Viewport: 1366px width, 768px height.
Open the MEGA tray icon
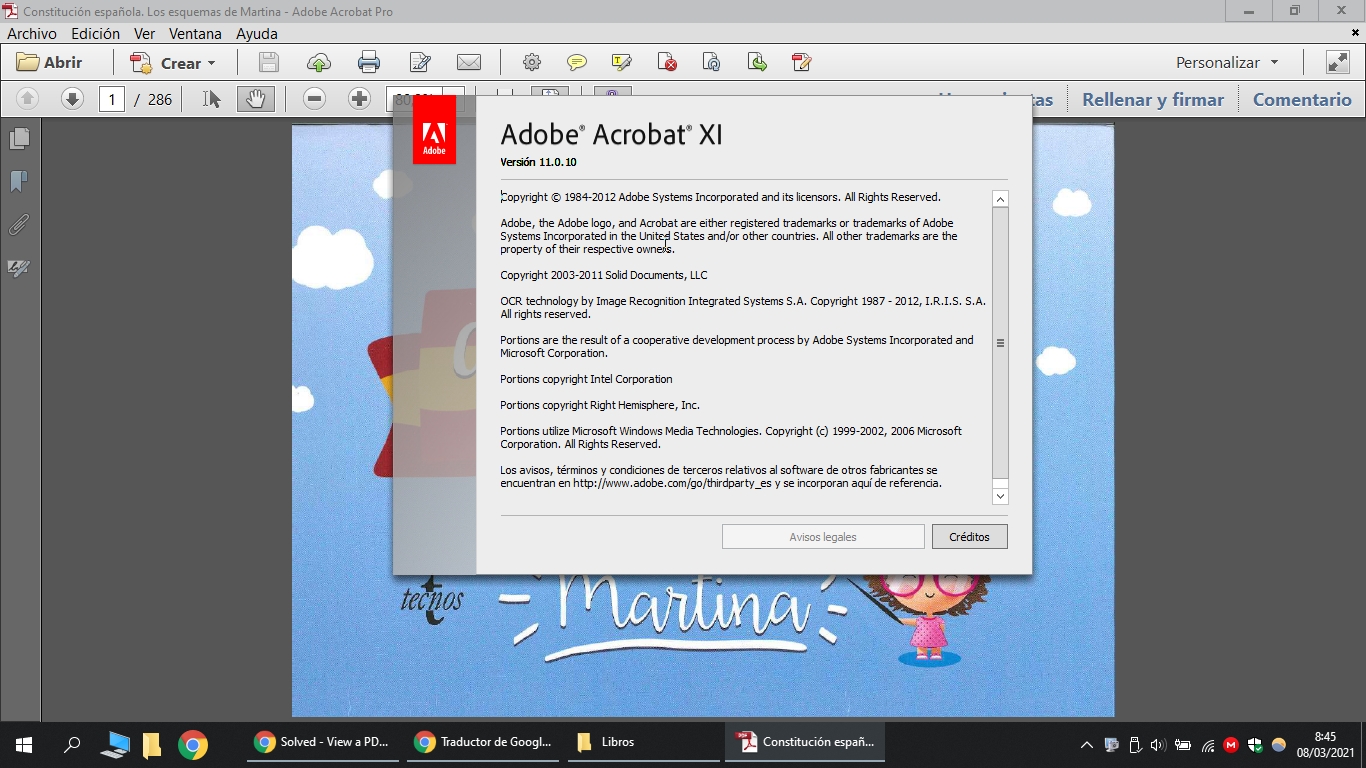pyautogui.click(x=1231, y=745)
